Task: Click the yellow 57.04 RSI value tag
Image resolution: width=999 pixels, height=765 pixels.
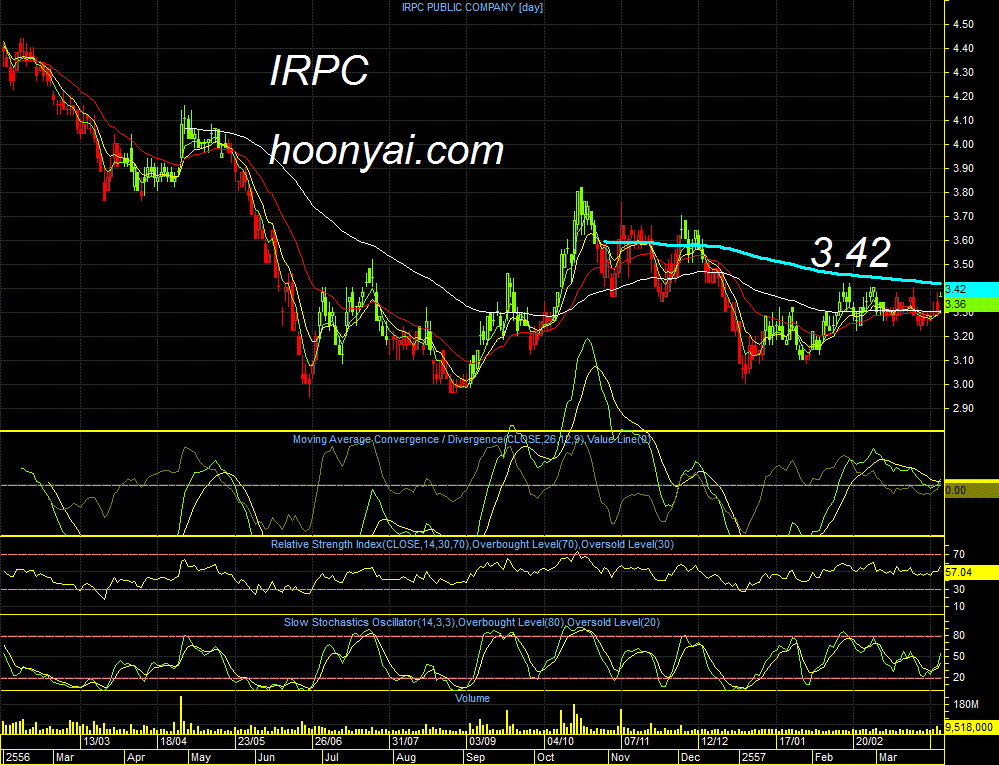Action: point(970,573)
